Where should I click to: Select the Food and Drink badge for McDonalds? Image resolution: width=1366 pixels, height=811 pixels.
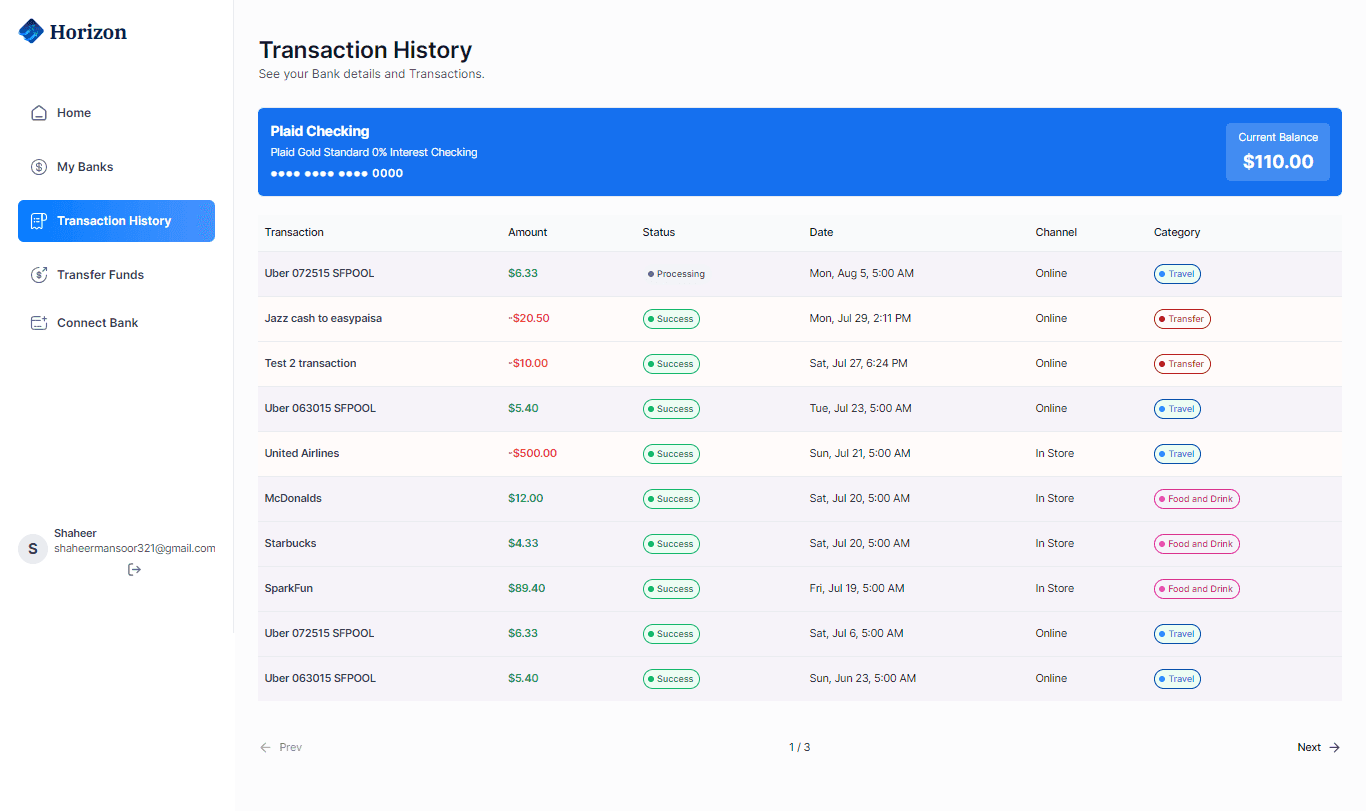(1196, 498)
